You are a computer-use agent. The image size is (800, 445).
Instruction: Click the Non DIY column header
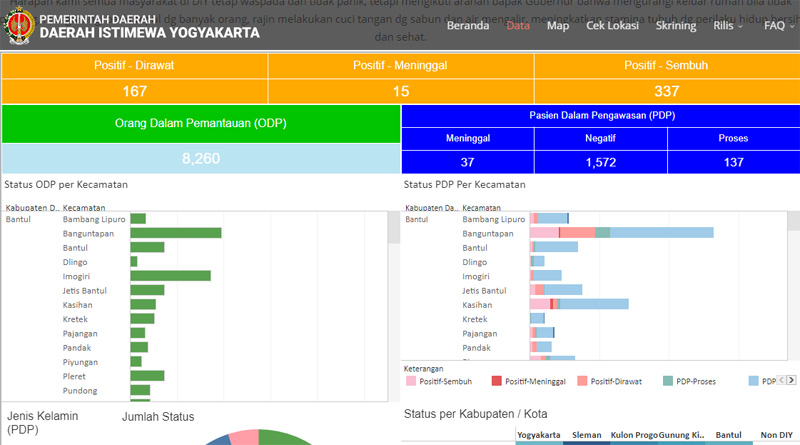point(777,435)
